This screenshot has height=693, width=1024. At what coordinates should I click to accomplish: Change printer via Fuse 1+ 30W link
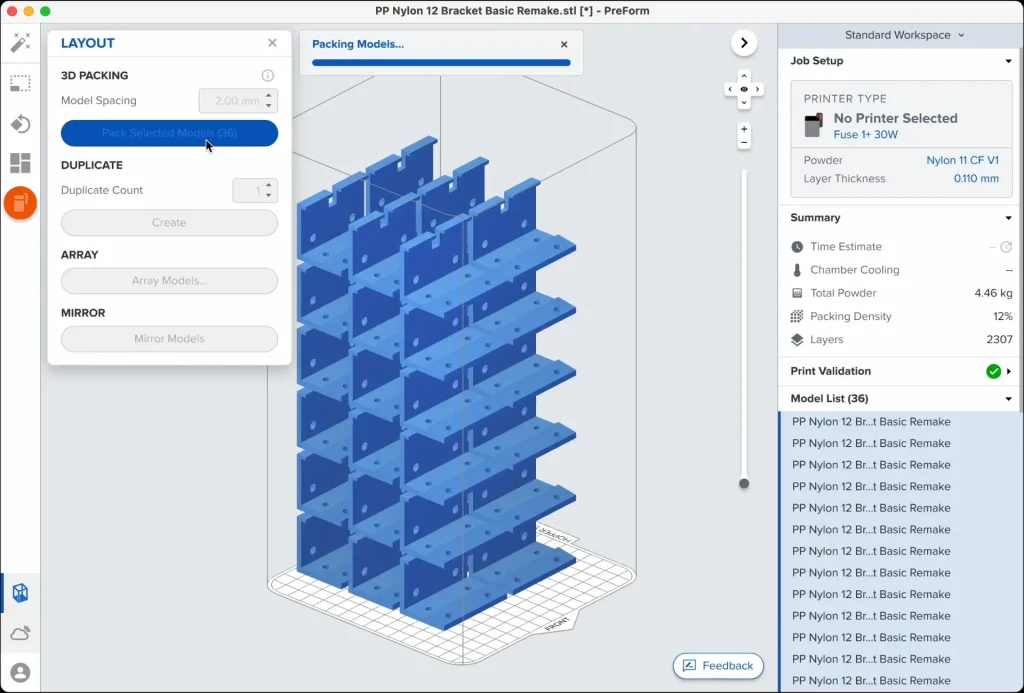865,135
